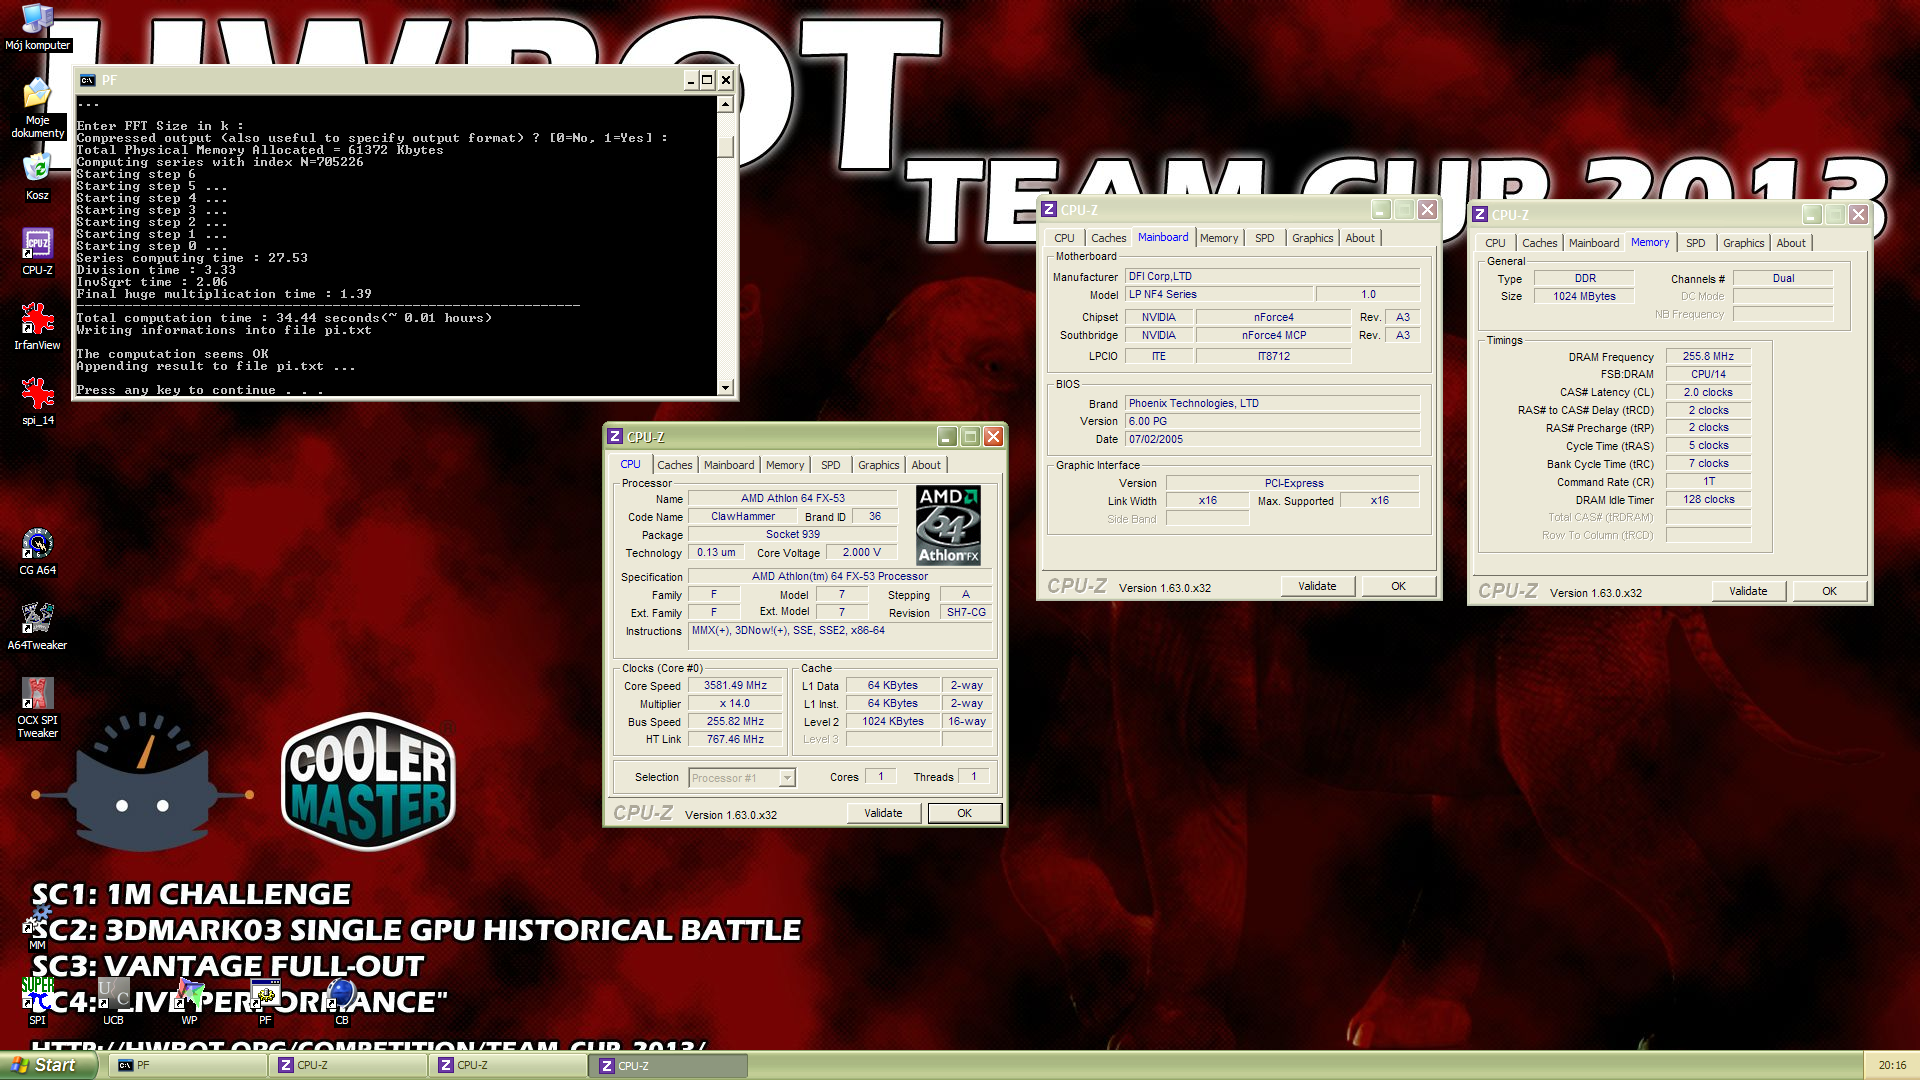The height and width of the screenshot is (1080, 1920).
Task: Click the AMD Athlon FX processor logo
Action: coord(948,525)
